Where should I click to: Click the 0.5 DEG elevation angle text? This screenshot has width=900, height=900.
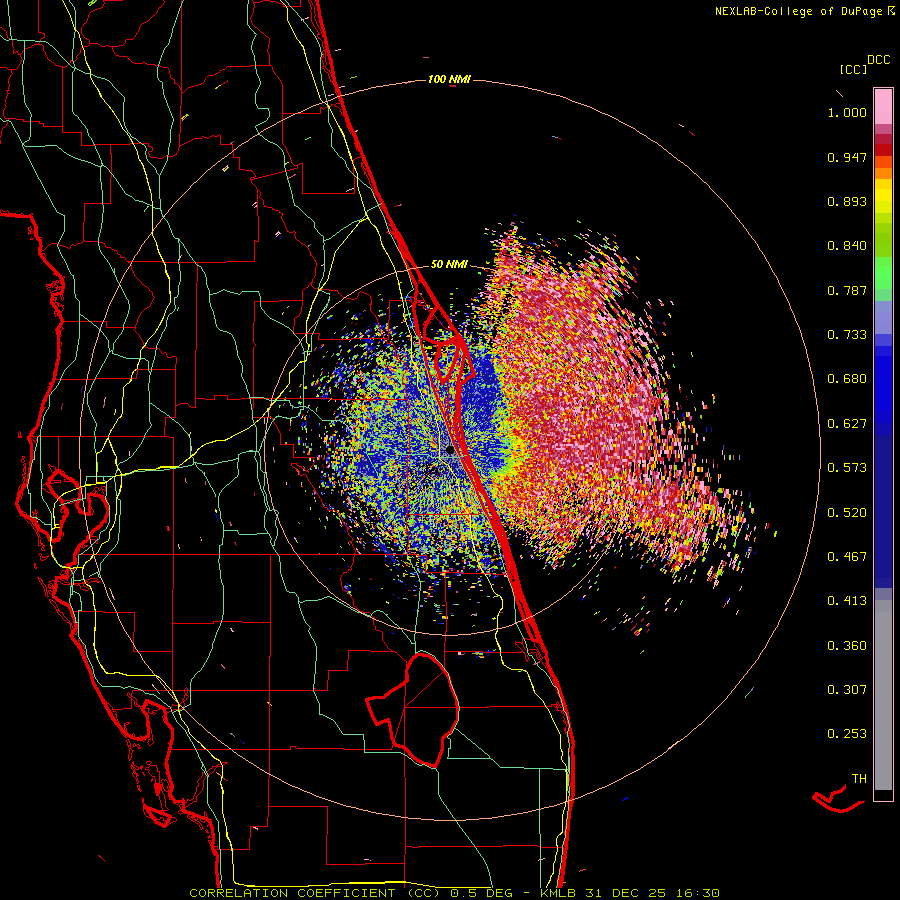click(483, 893)
